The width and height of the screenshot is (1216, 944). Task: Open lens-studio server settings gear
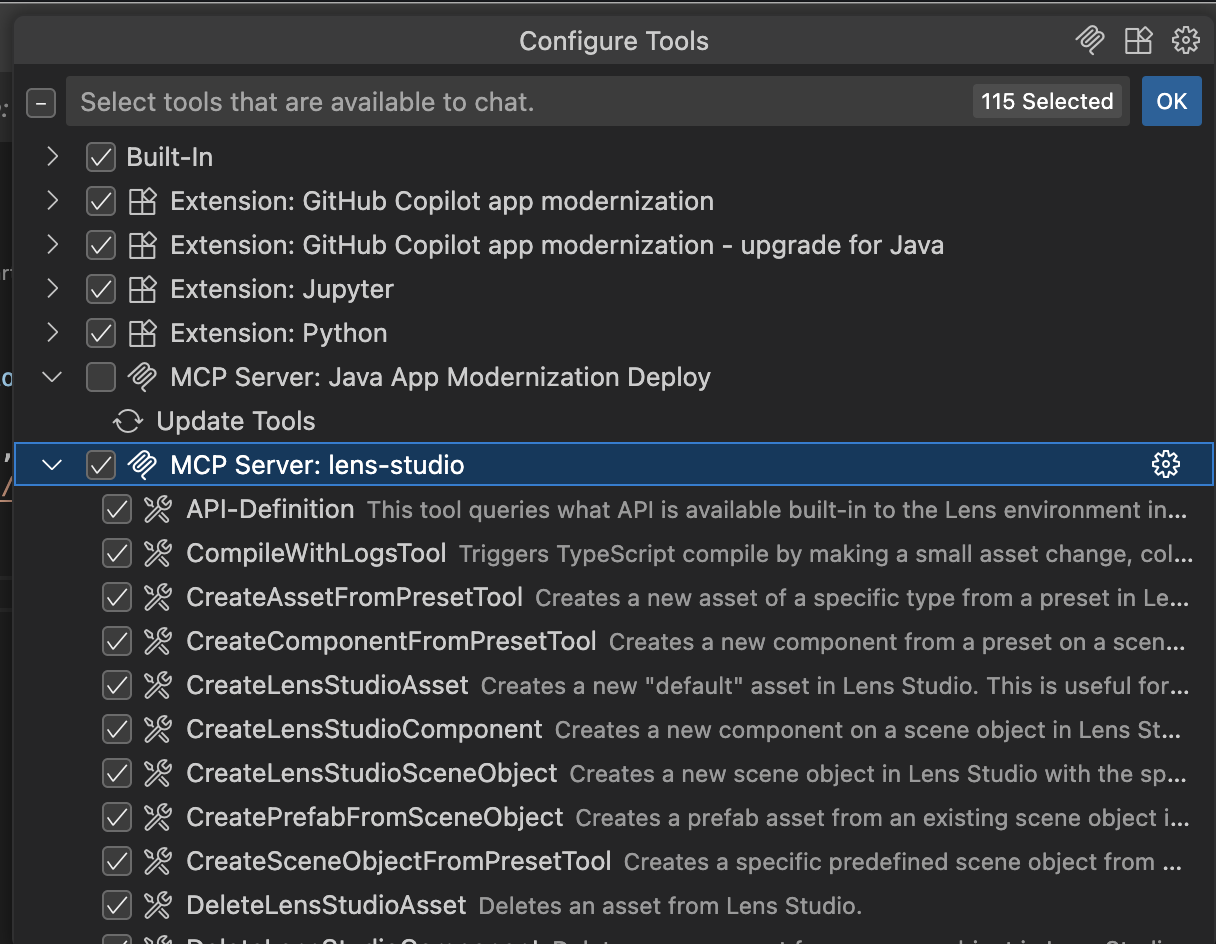pos(1165,464)
